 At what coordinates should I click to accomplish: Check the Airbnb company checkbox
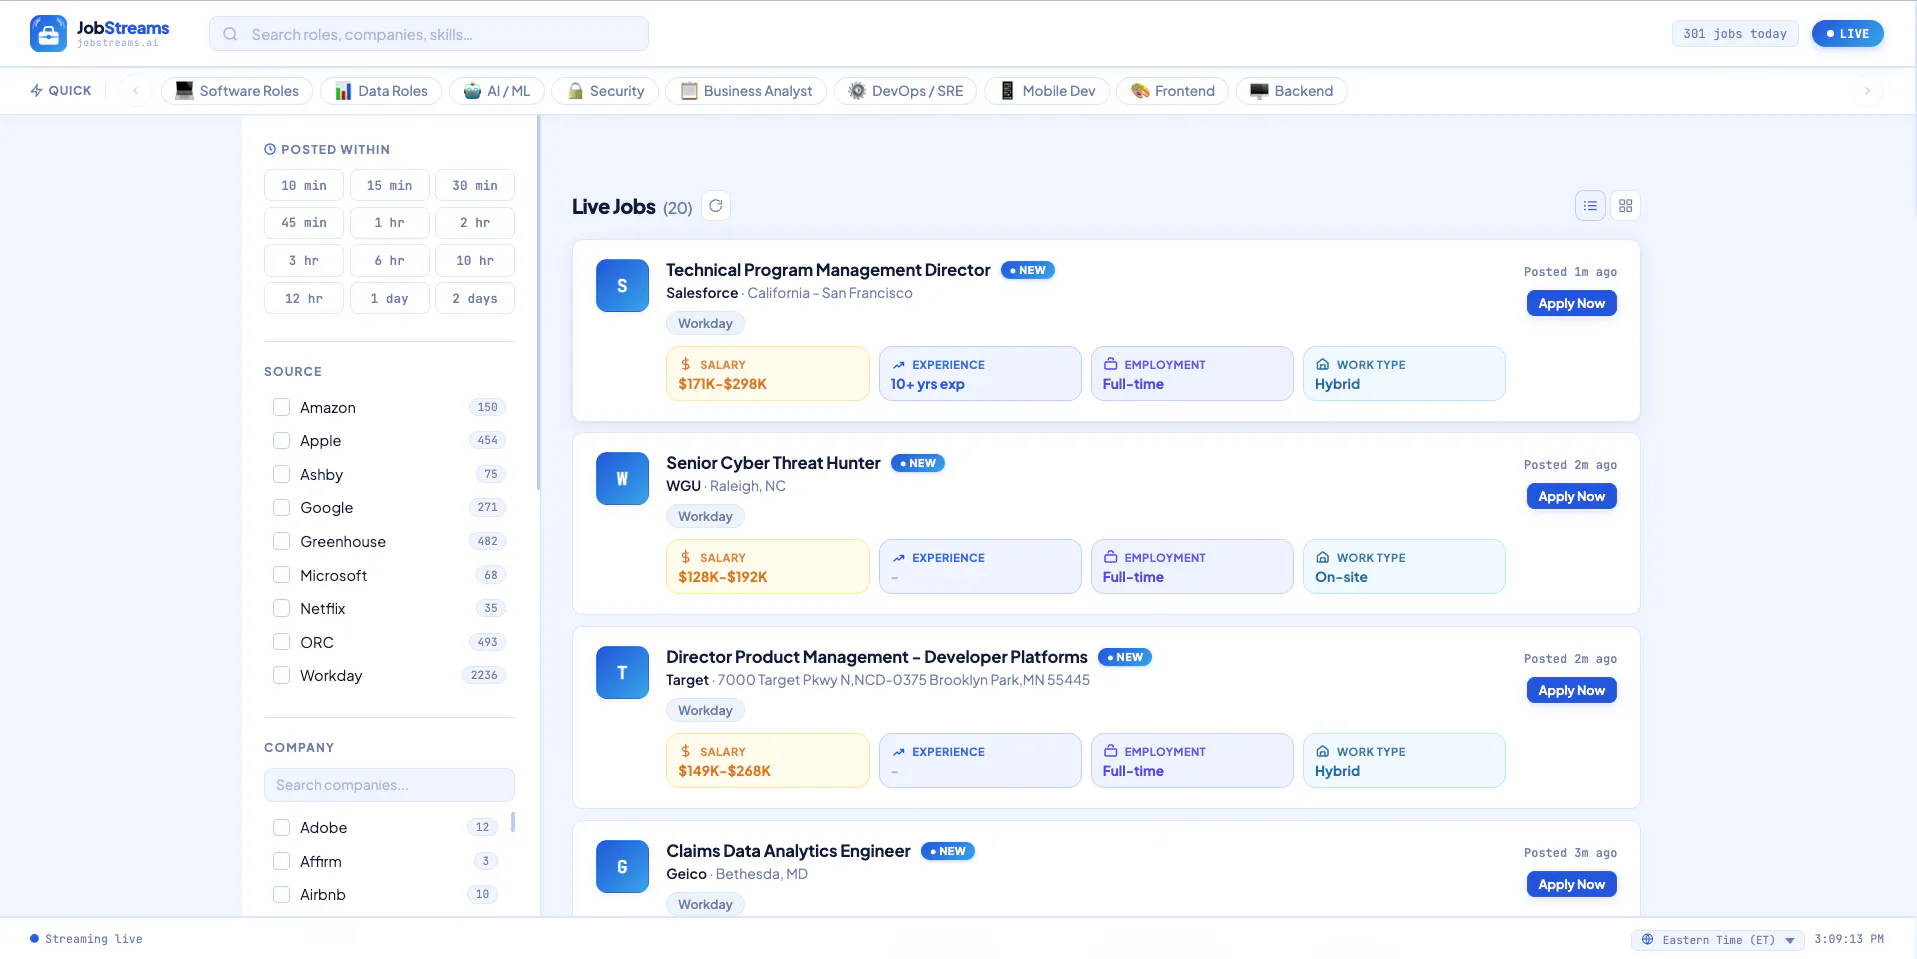click(282, 895)
